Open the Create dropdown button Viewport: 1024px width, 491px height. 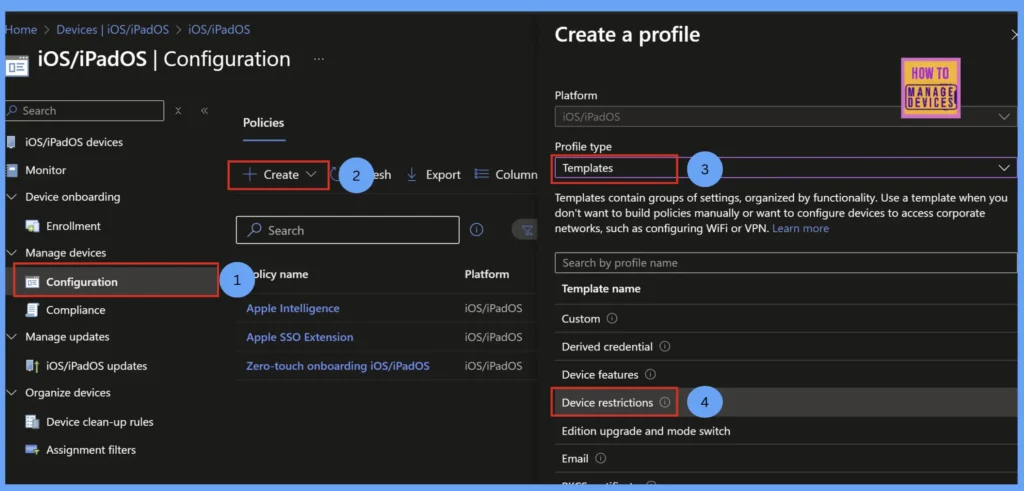click(279, 175)
